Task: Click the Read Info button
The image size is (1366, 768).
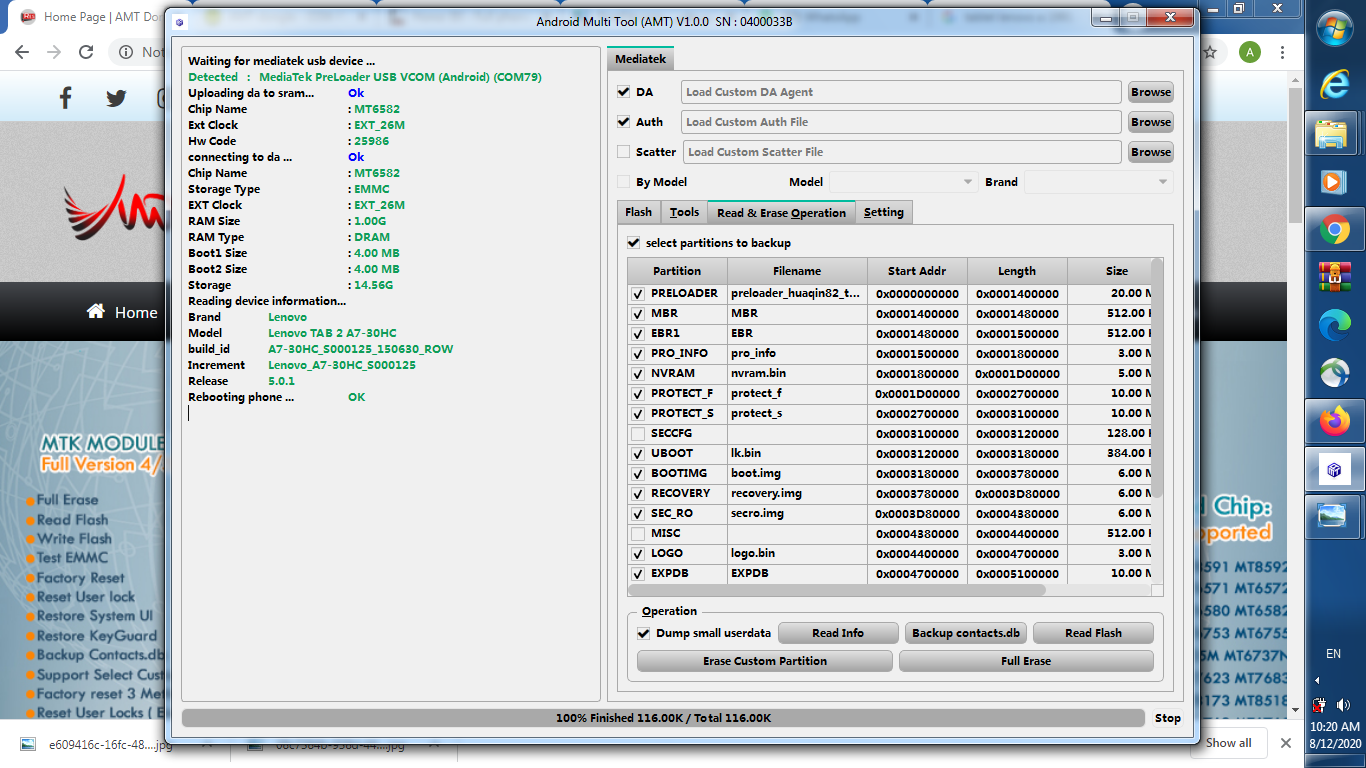Action: pyautogui.click(x=838, y=633)
